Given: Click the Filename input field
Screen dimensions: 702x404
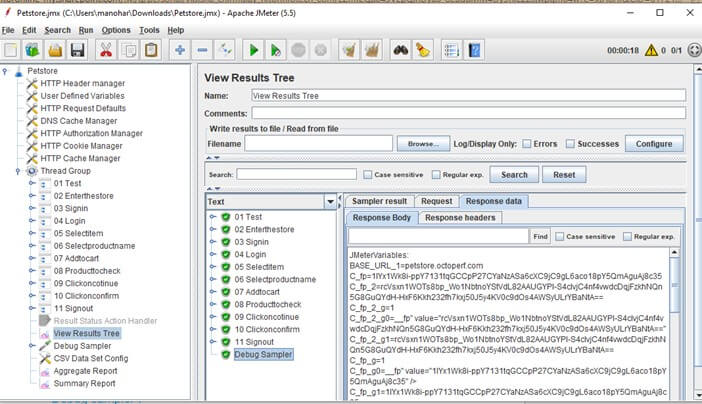Looking at the screenshot, I should (x=319, y=144).
